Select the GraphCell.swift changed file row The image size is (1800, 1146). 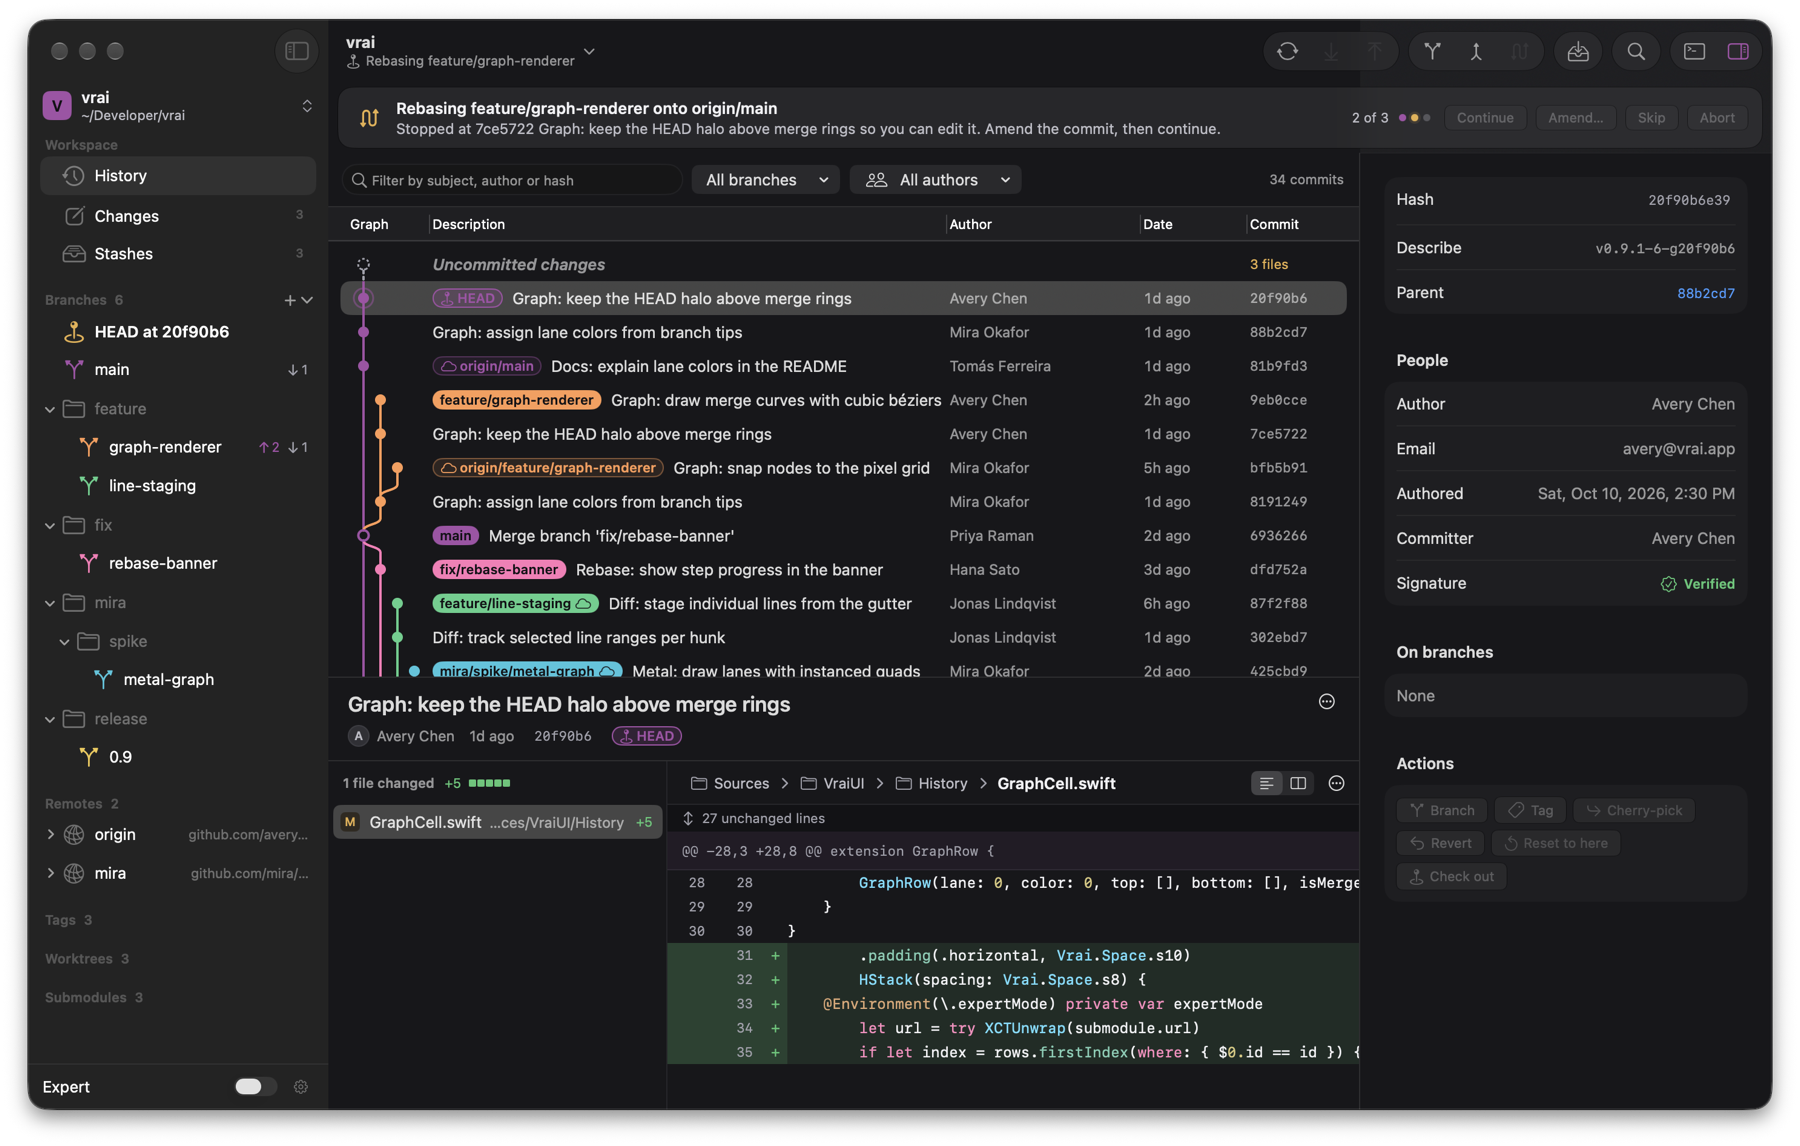497,822
